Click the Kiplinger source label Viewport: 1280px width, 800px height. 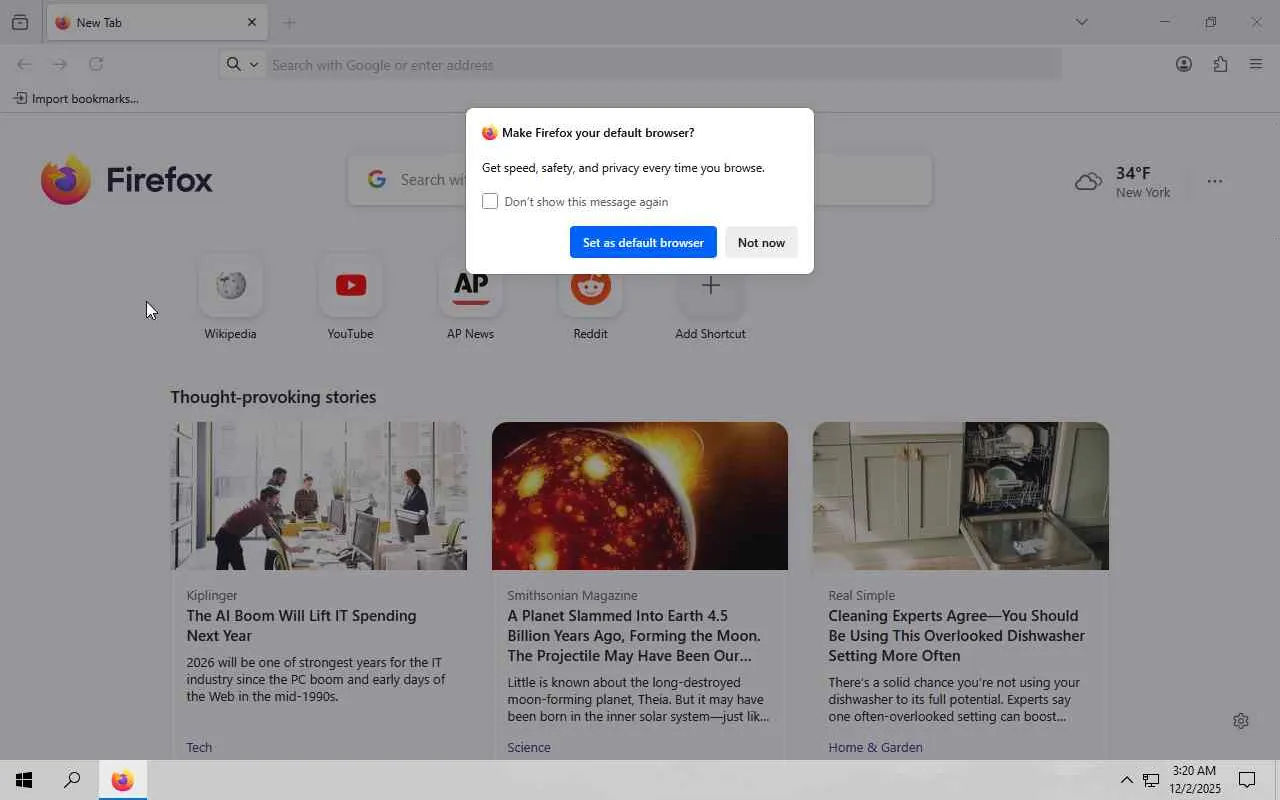pos(212,595)
